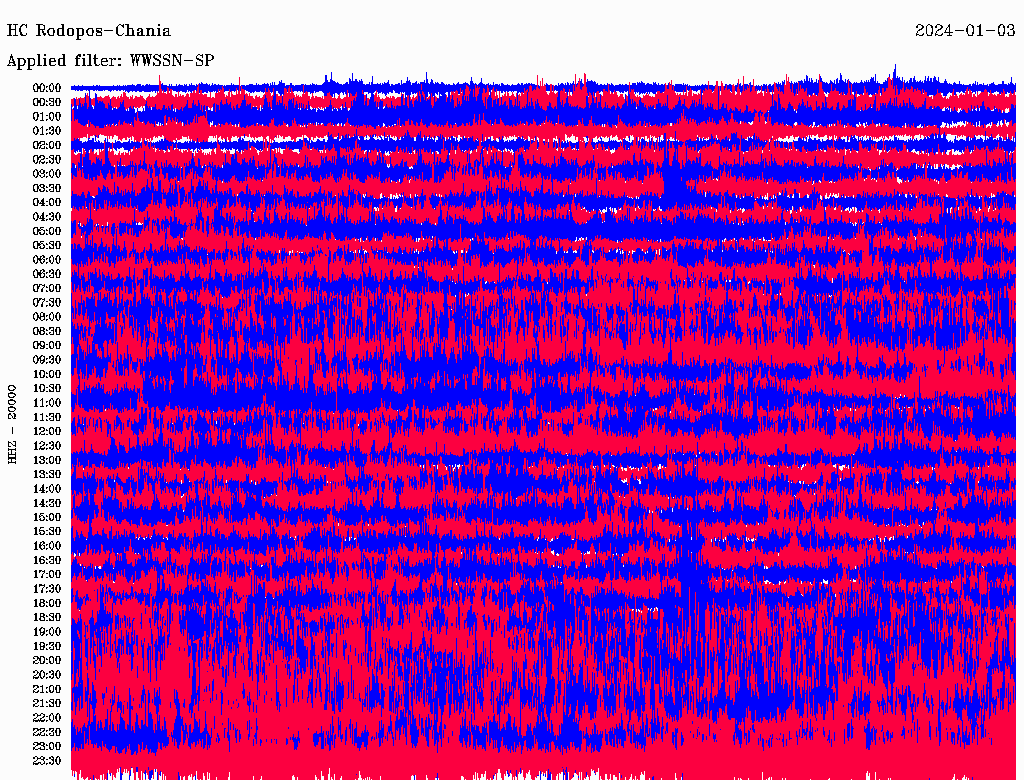Select the 16:30 time label
The image size is (1024, 780).
click(47, 561)
